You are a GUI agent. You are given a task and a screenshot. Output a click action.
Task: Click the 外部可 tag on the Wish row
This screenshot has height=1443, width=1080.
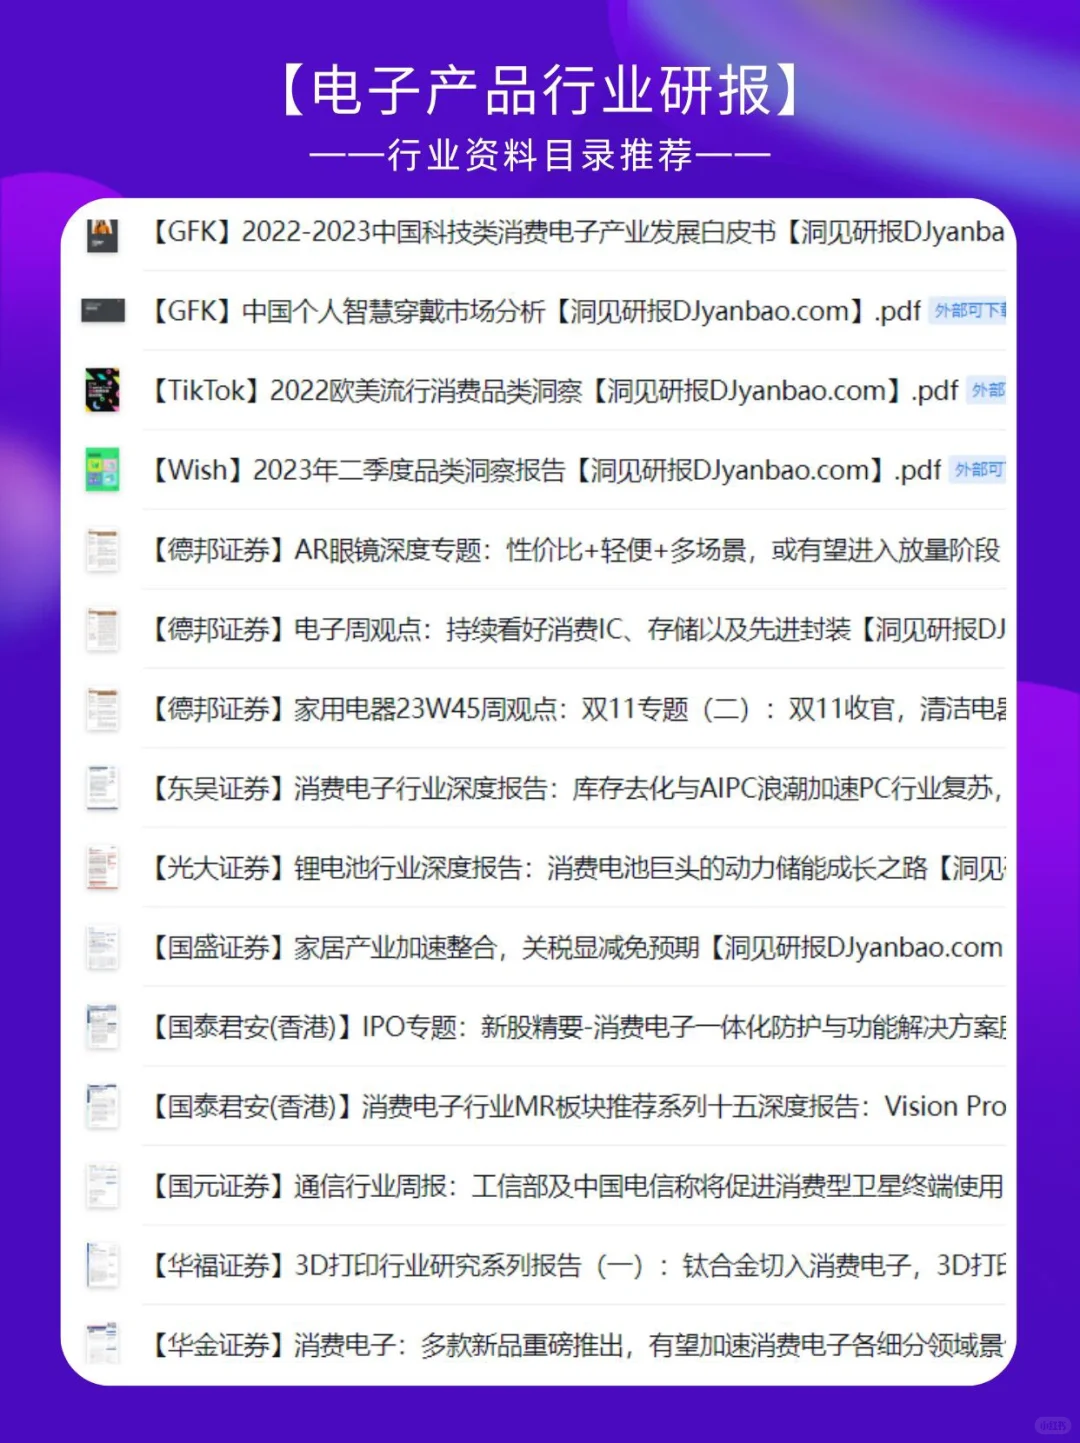(x=977, y=470)
